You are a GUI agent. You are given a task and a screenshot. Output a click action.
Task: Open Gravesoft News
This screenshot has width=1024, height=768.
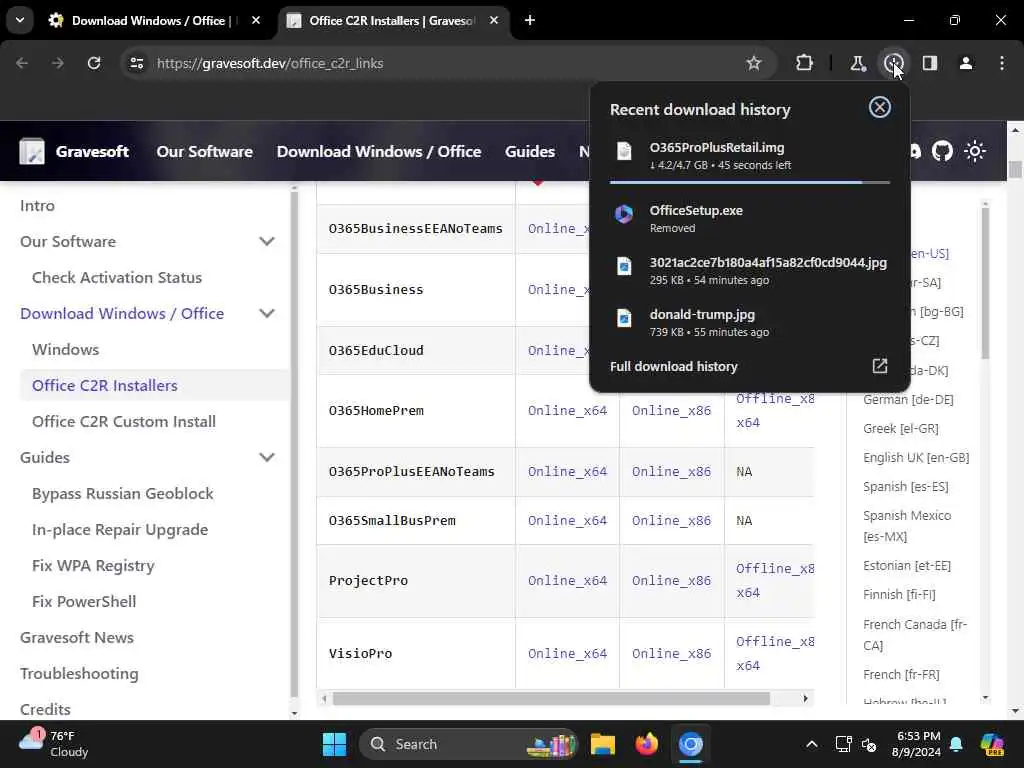[76, 637]
